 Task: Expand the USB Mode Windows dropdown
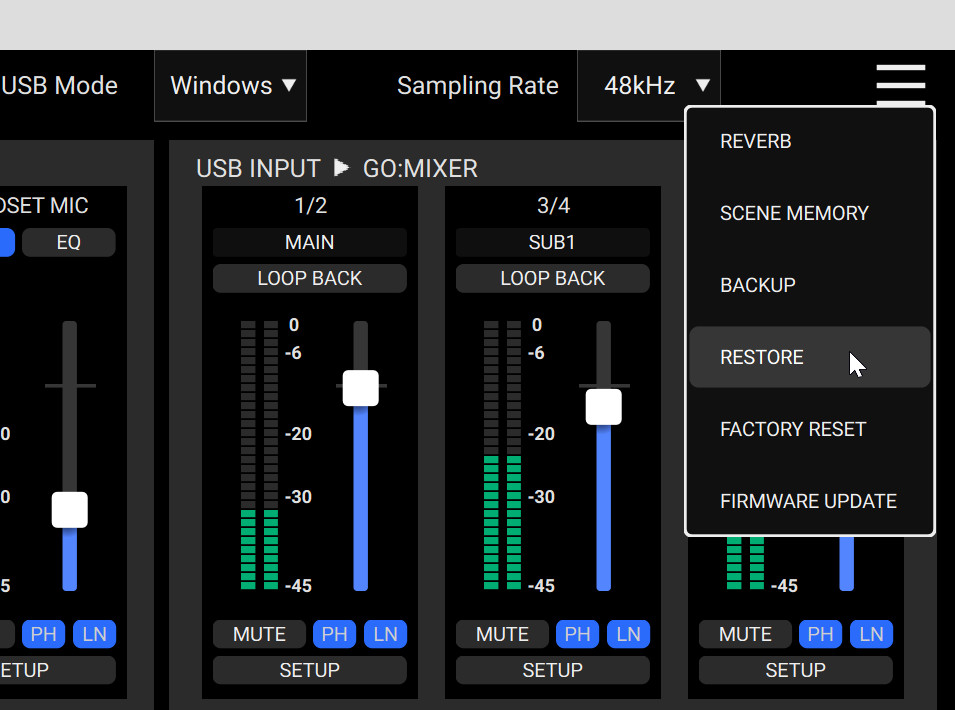(x=231, y=86)
